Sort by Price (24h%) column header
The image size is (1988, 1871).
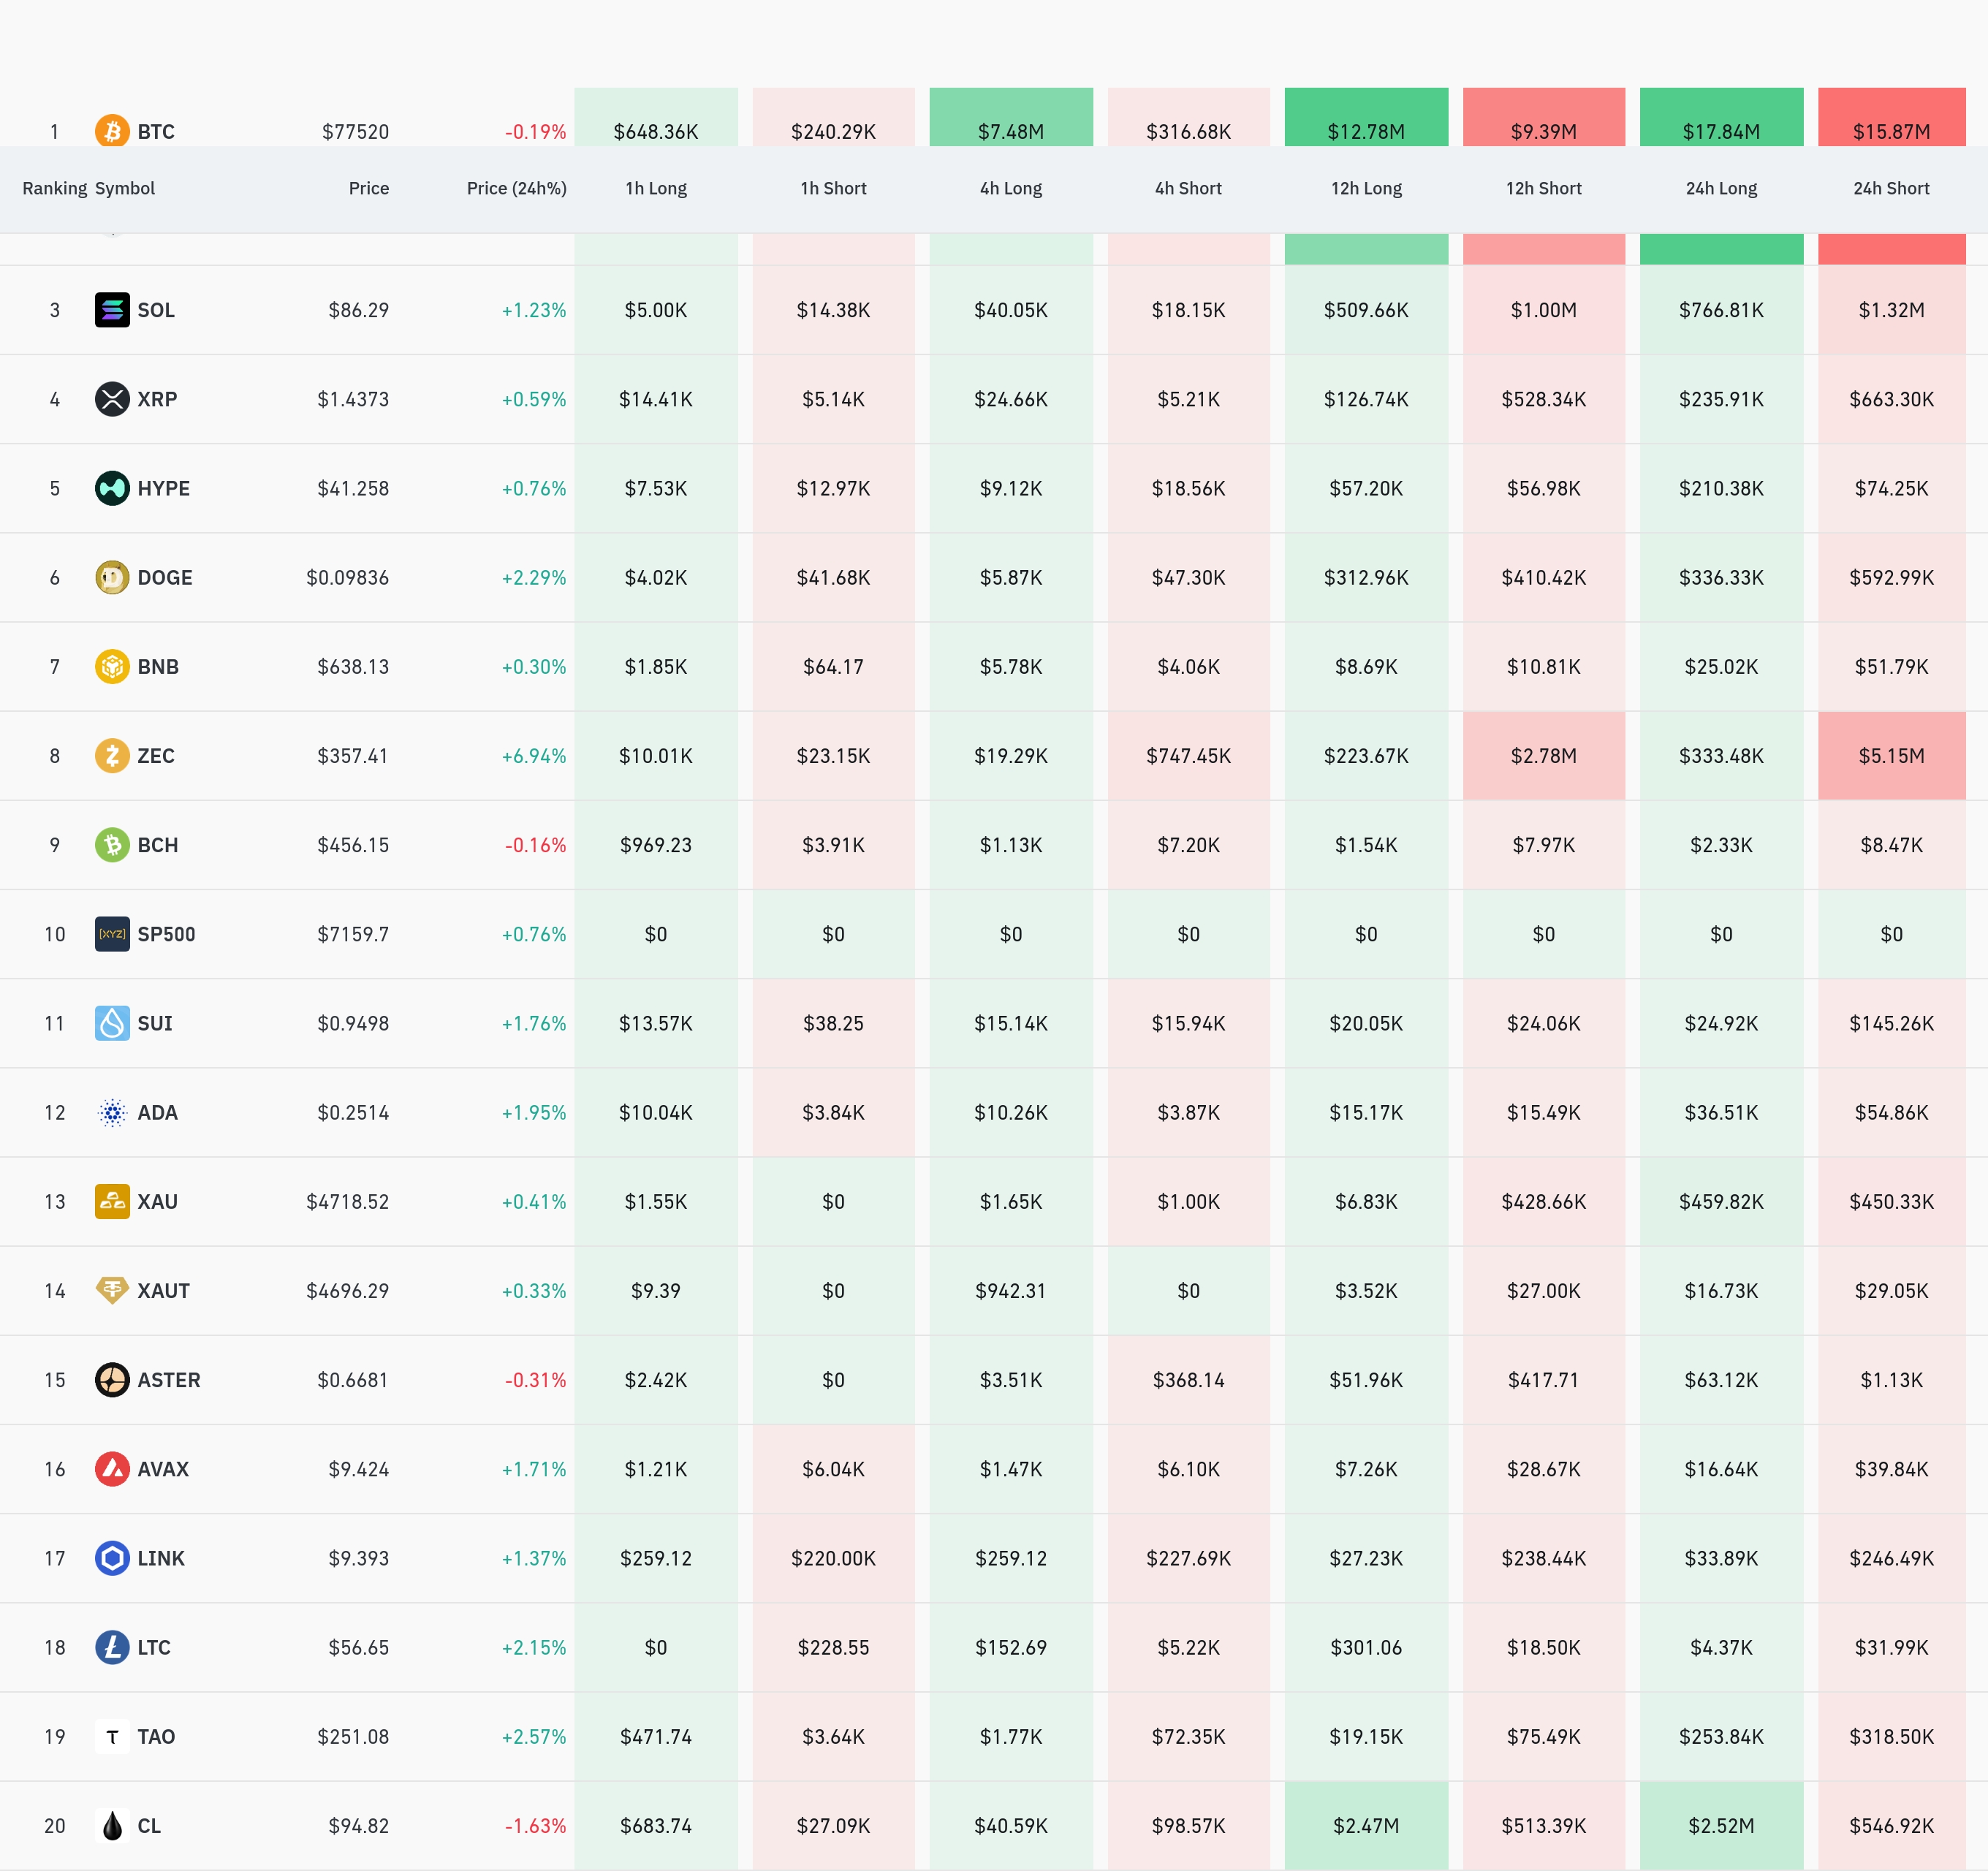[x=516, y=188]
